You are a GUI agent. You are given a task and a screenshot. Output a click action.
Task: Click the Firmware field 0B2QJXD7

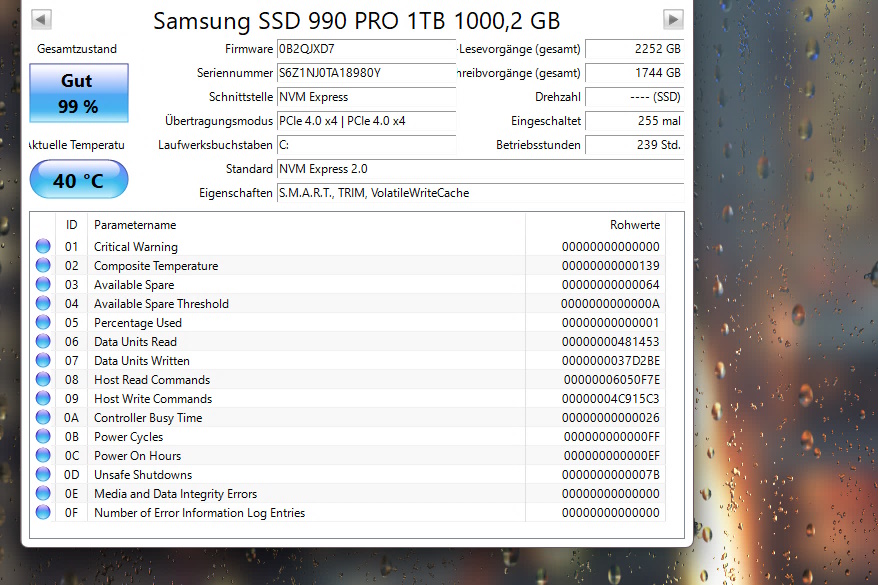[x=367, y=49]
